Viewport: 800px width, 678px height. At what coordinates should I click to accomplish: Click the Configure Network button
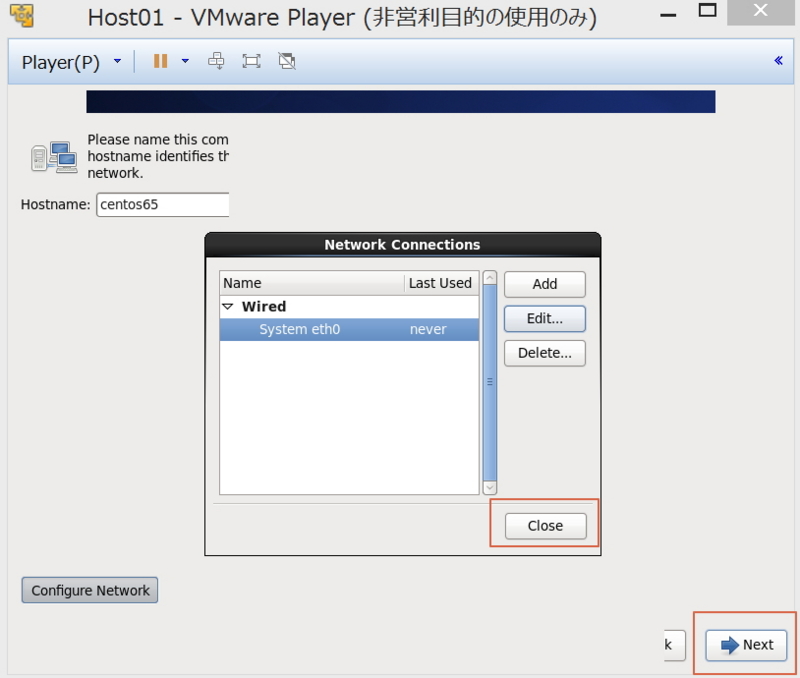90,590
